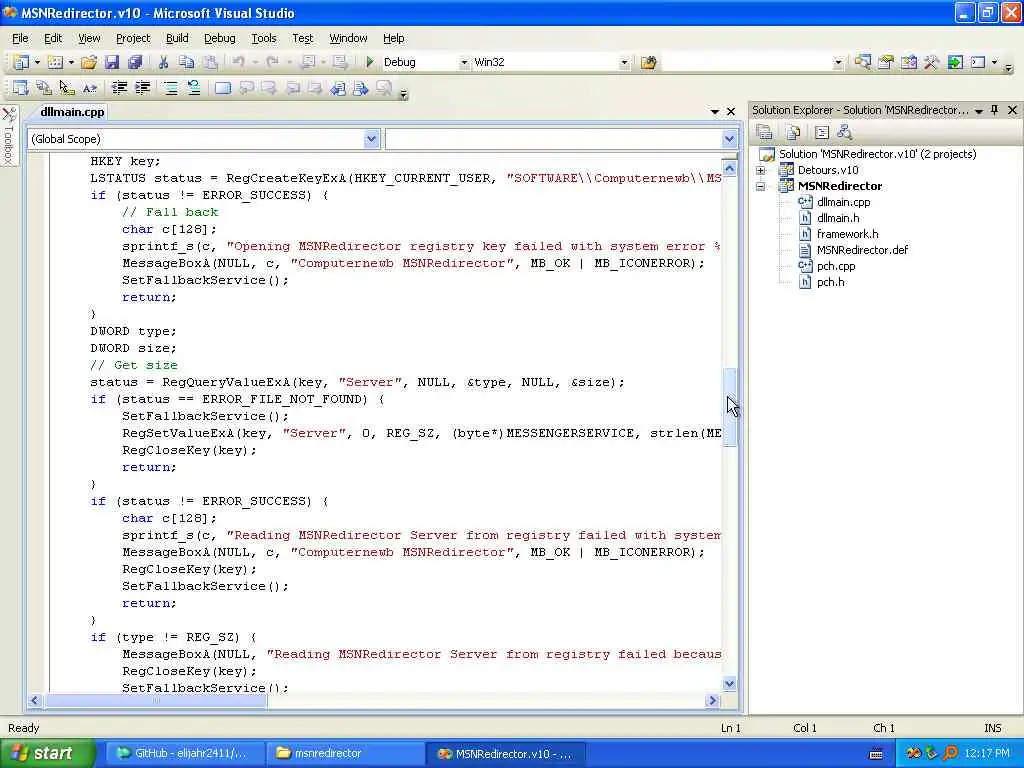1024x768 pixels.
Task: Save dllmain.cpp using the floppy disk icon
Action: coord(112,62)
